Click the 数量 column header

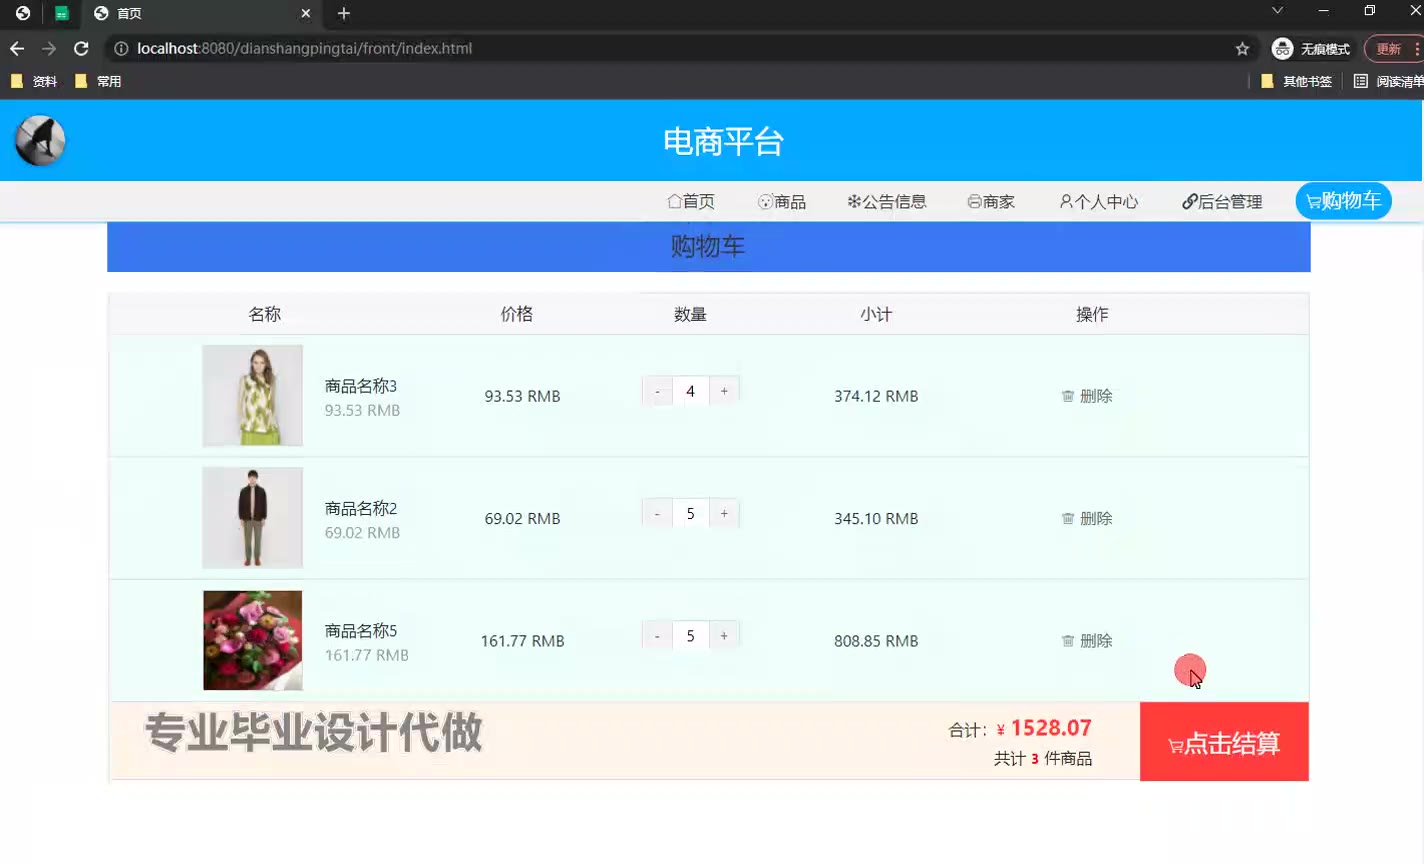coord(690,314)
